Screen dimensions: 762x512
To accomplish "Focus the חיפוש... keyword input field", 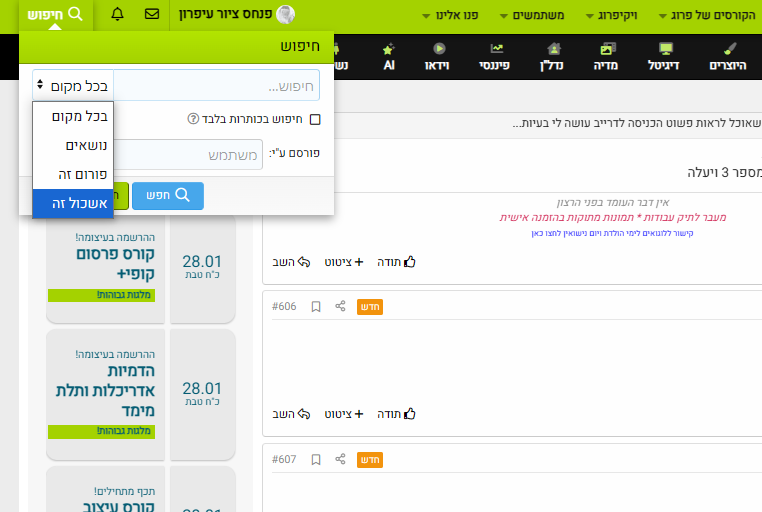I will [217, 85].
